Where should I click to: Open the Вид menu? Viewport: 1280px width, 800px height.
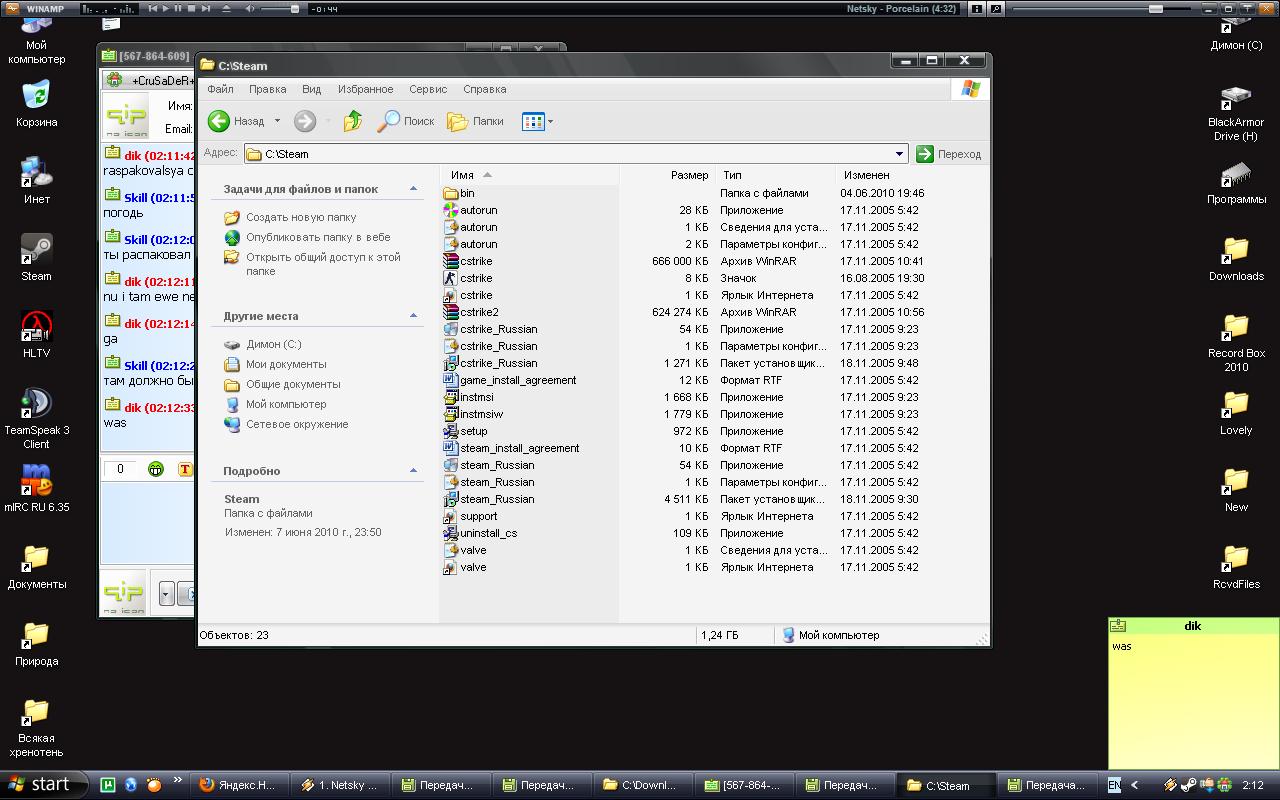(x=311, y=89)
